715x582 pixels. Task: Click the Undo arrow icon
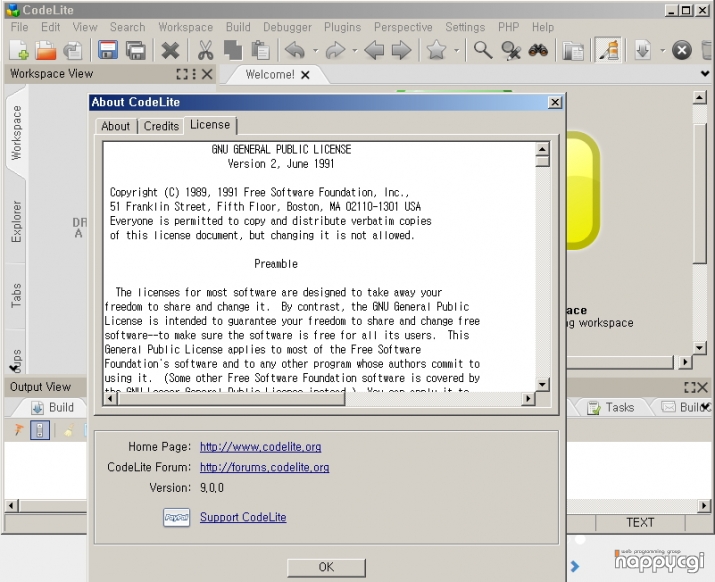(295, 50)
